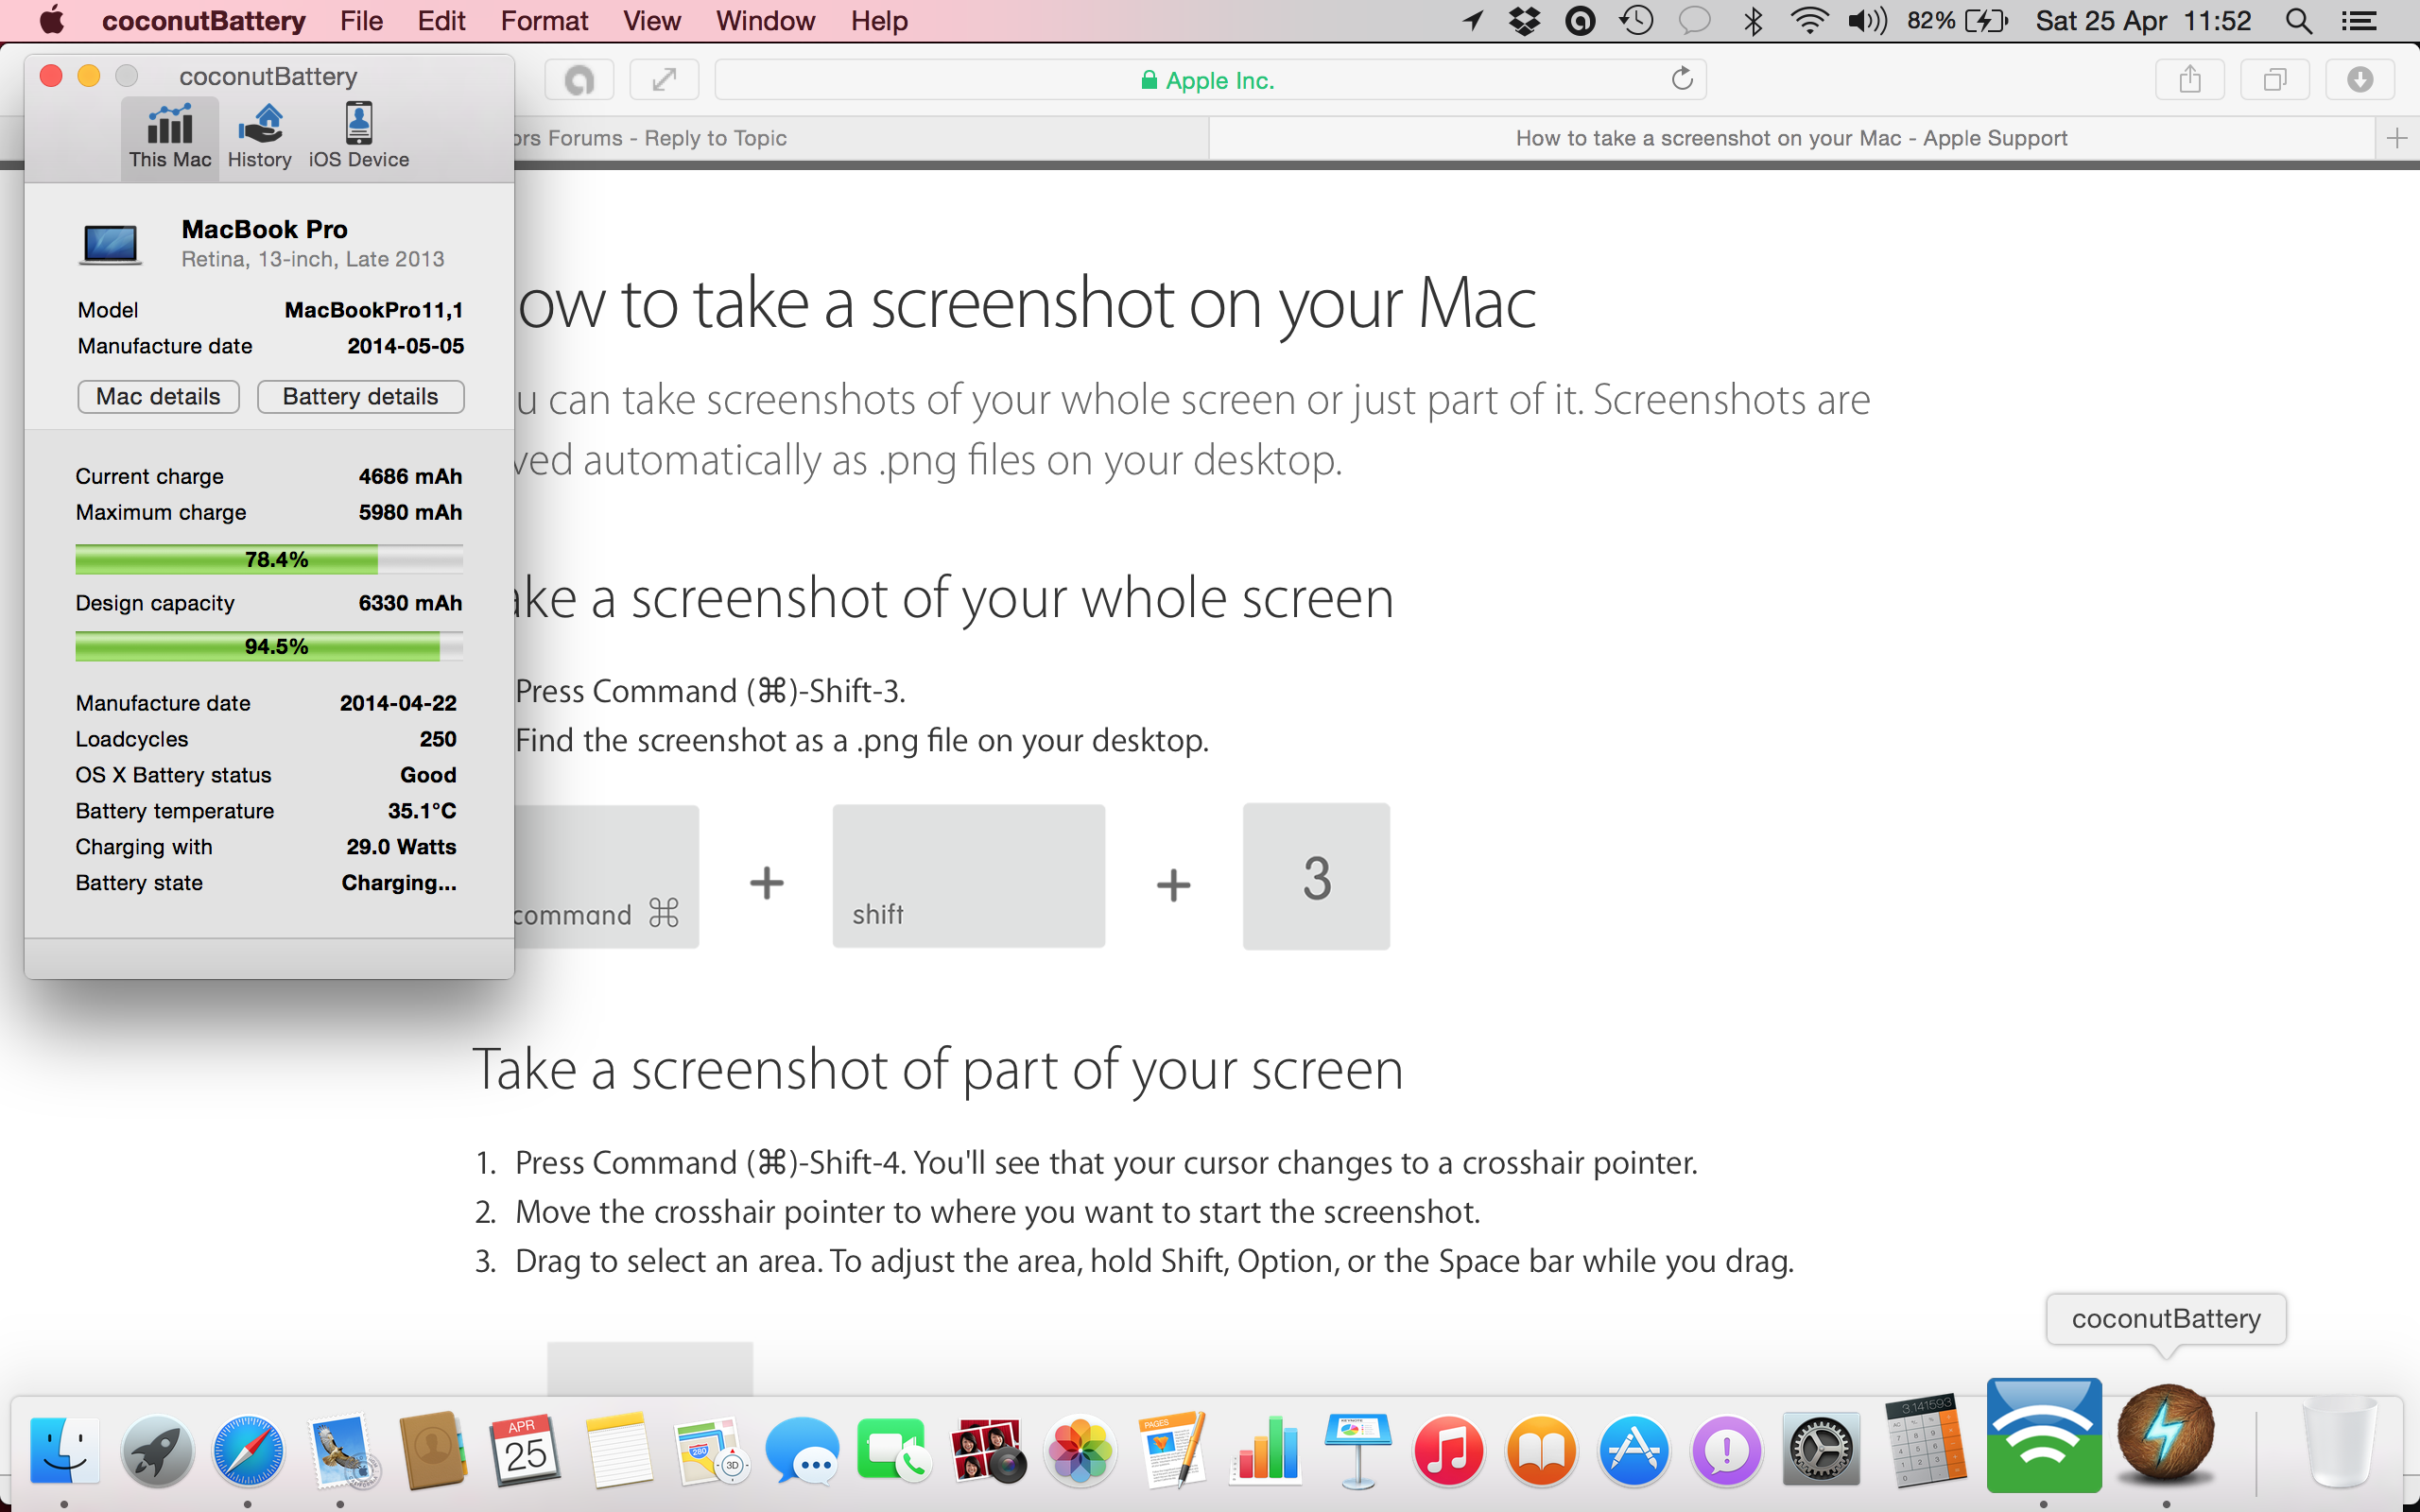This screenshot has width=2420, height=1512.
Task: Open Calculator from the Dock
Action: click(1925, 1440)
